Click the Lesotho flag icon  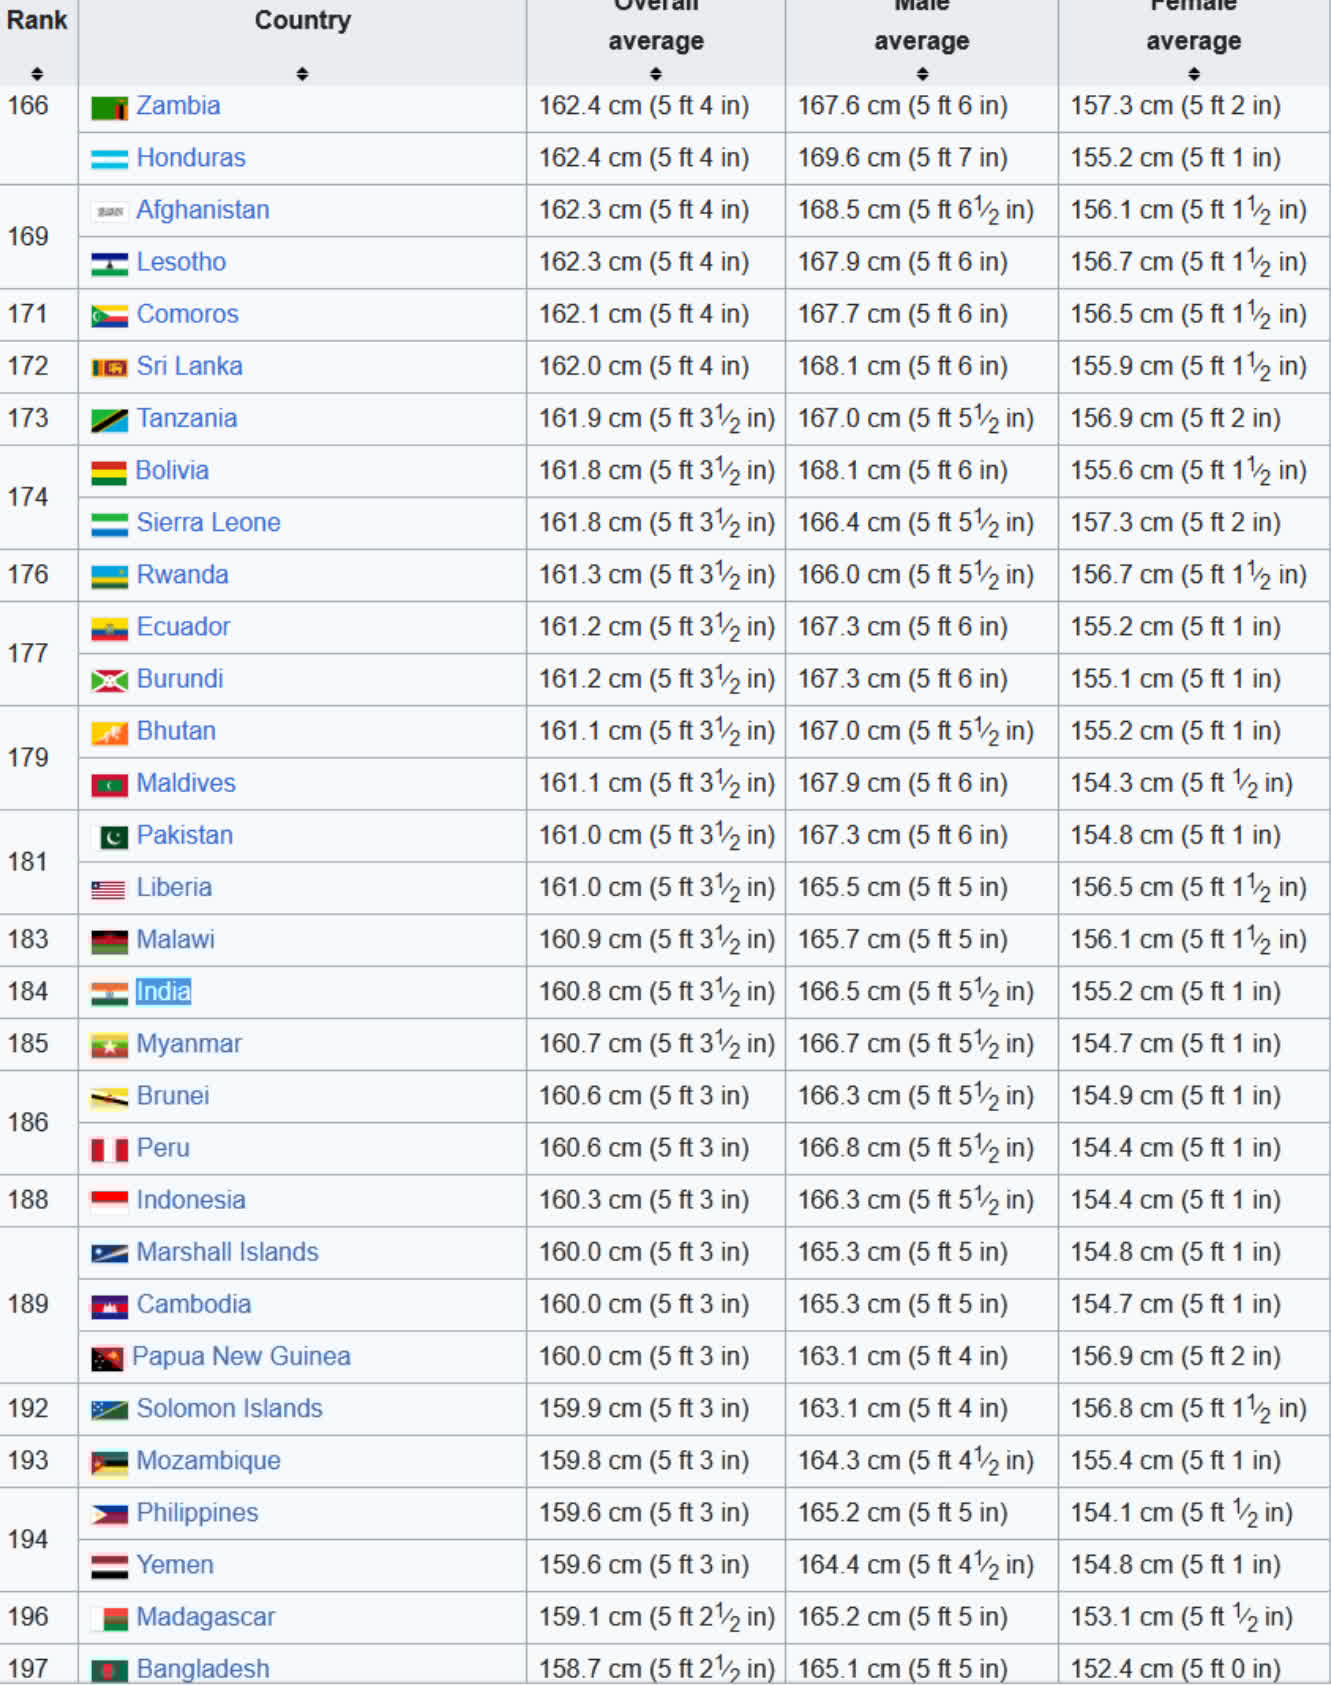(109, 263)
